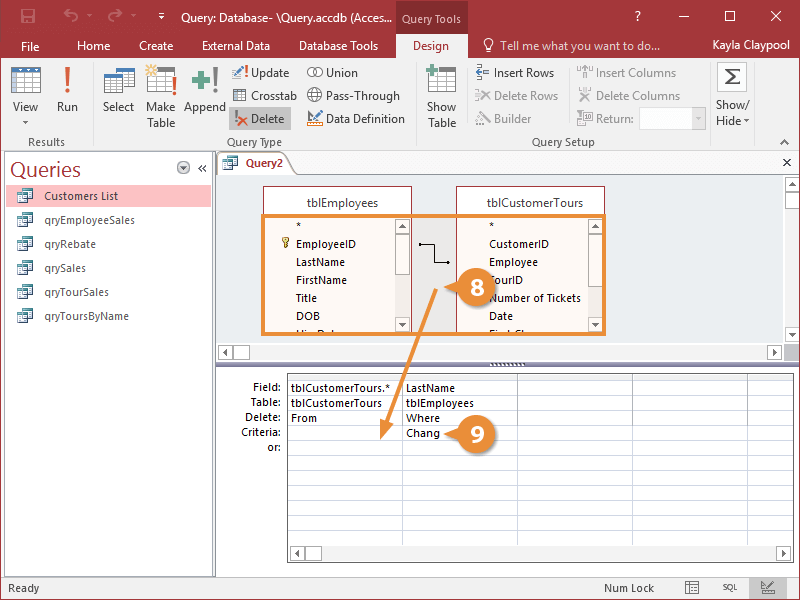Open the Queries pane sort dropdown
800x600 pixels.
pyautogui.click(x=183, y=168)
